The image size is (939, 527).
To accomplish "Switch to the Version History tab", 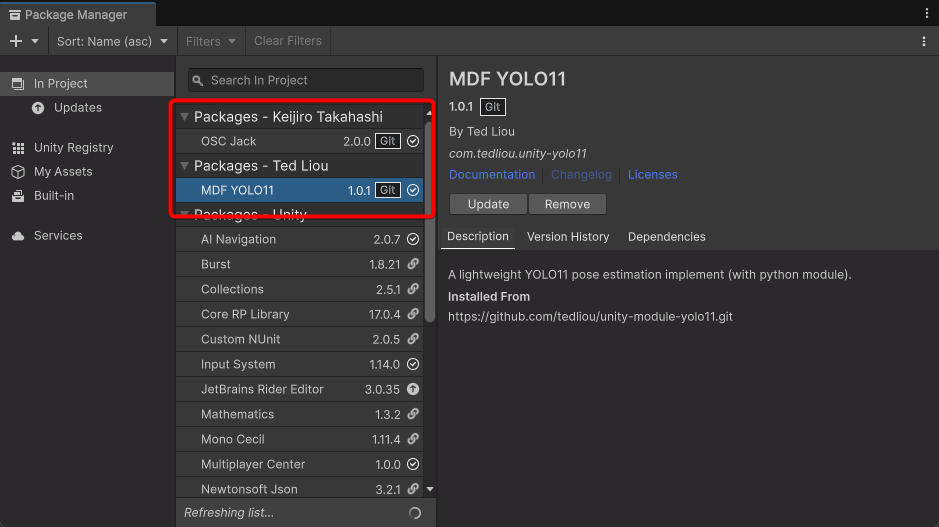I will pos(568,237).
